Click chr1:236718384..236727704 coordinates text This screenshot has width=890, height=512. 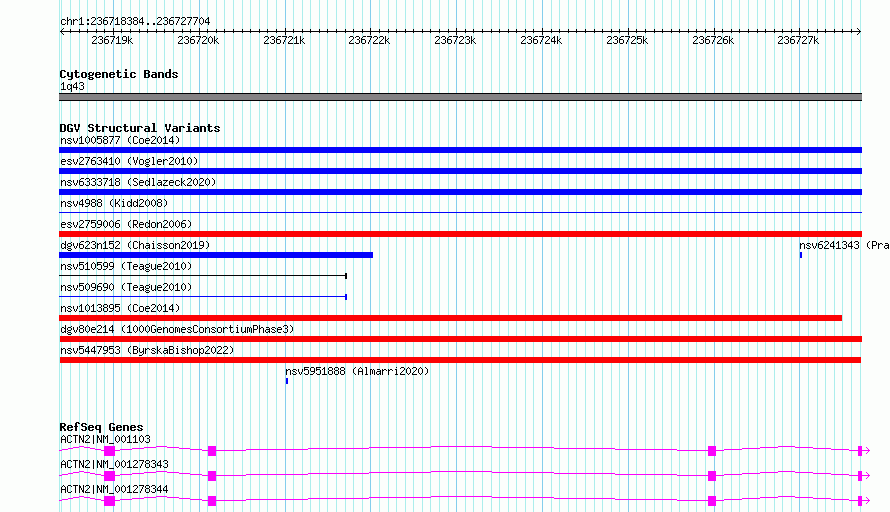[135, 21]
